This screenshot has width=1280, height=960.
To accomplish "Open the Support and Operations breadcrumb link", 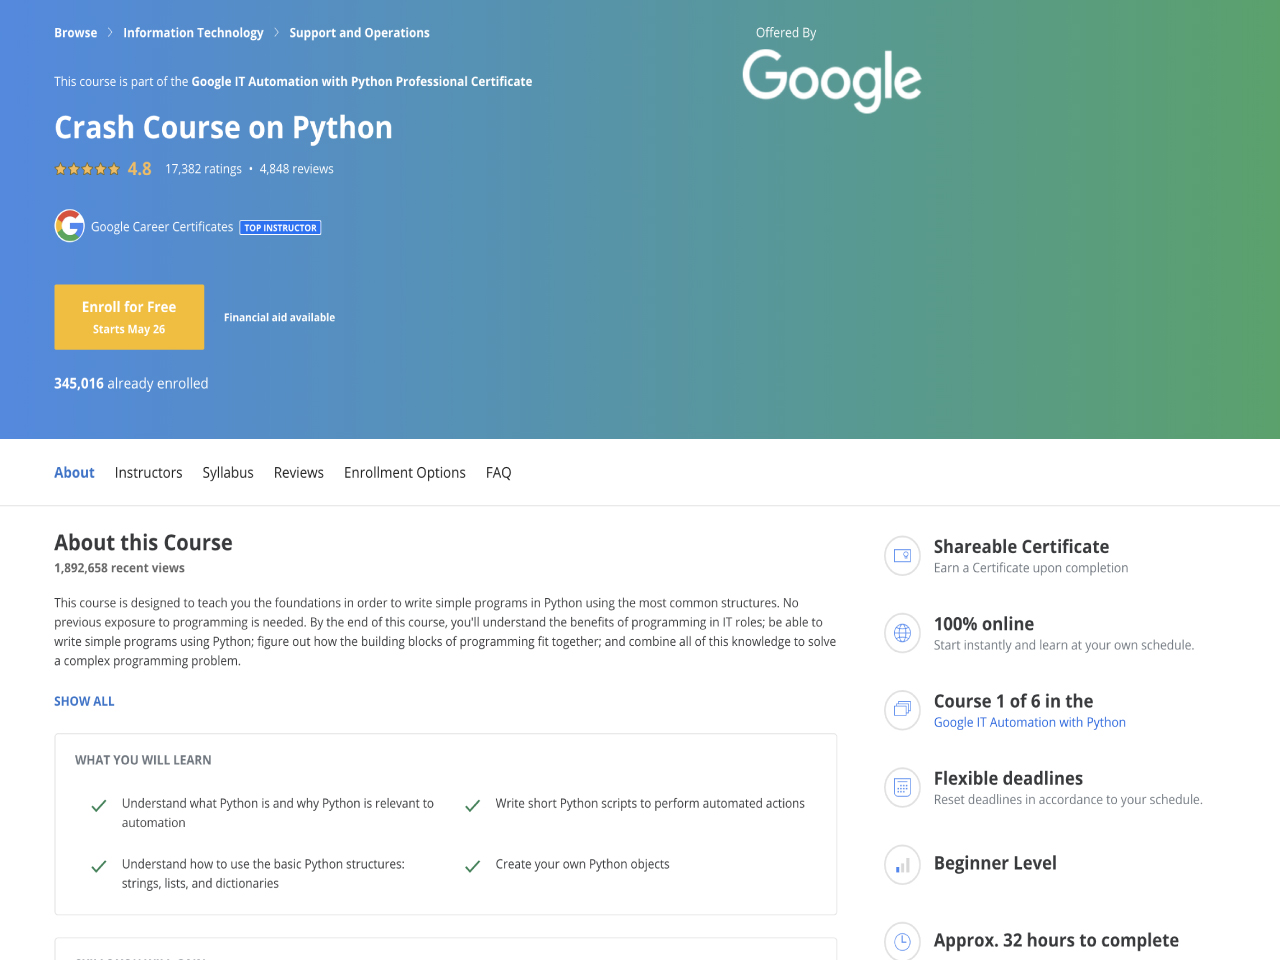I will tap(359, 33).
